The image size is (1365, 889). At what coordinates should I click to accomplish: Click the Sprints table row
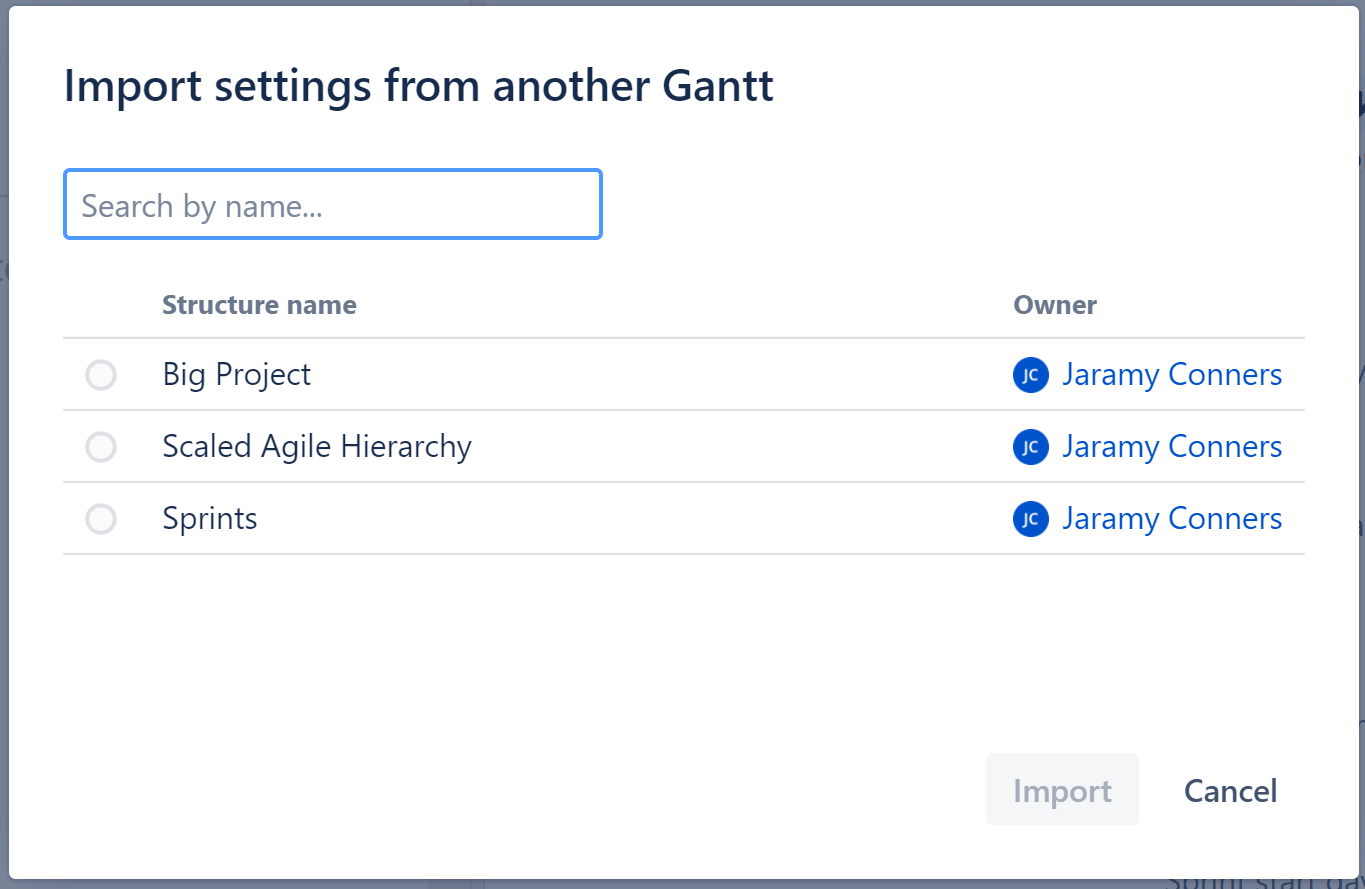[x=600, y=519]
